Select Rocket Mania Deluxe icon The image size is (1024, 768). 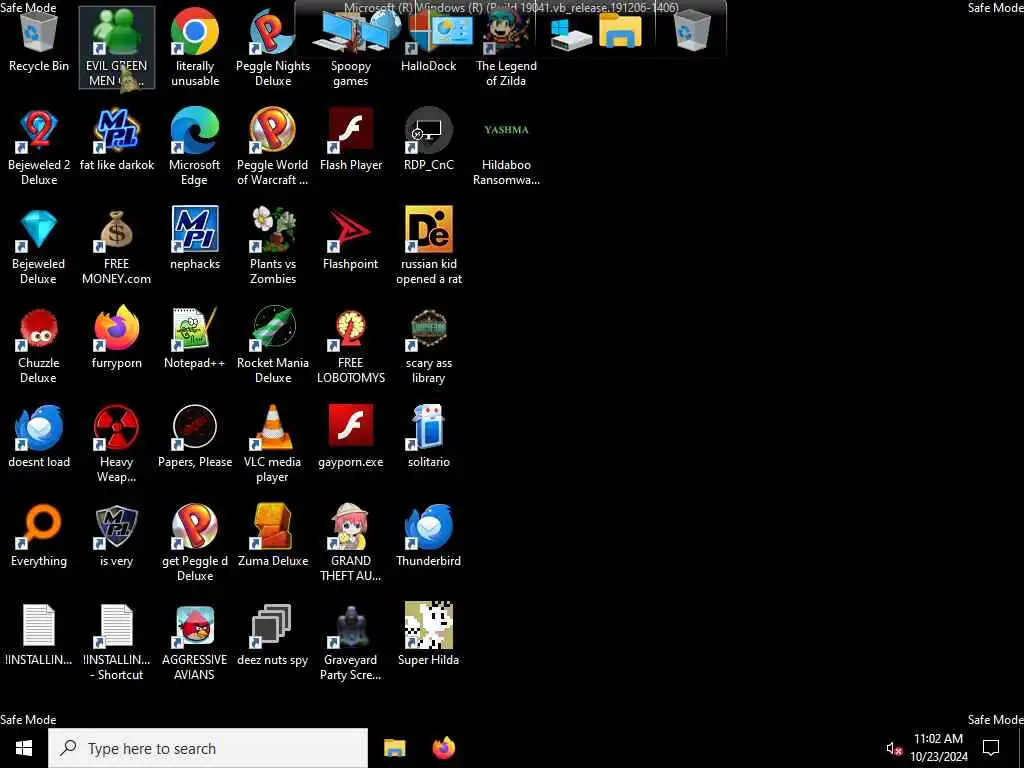pyautogui.click(x=273, y=345)
